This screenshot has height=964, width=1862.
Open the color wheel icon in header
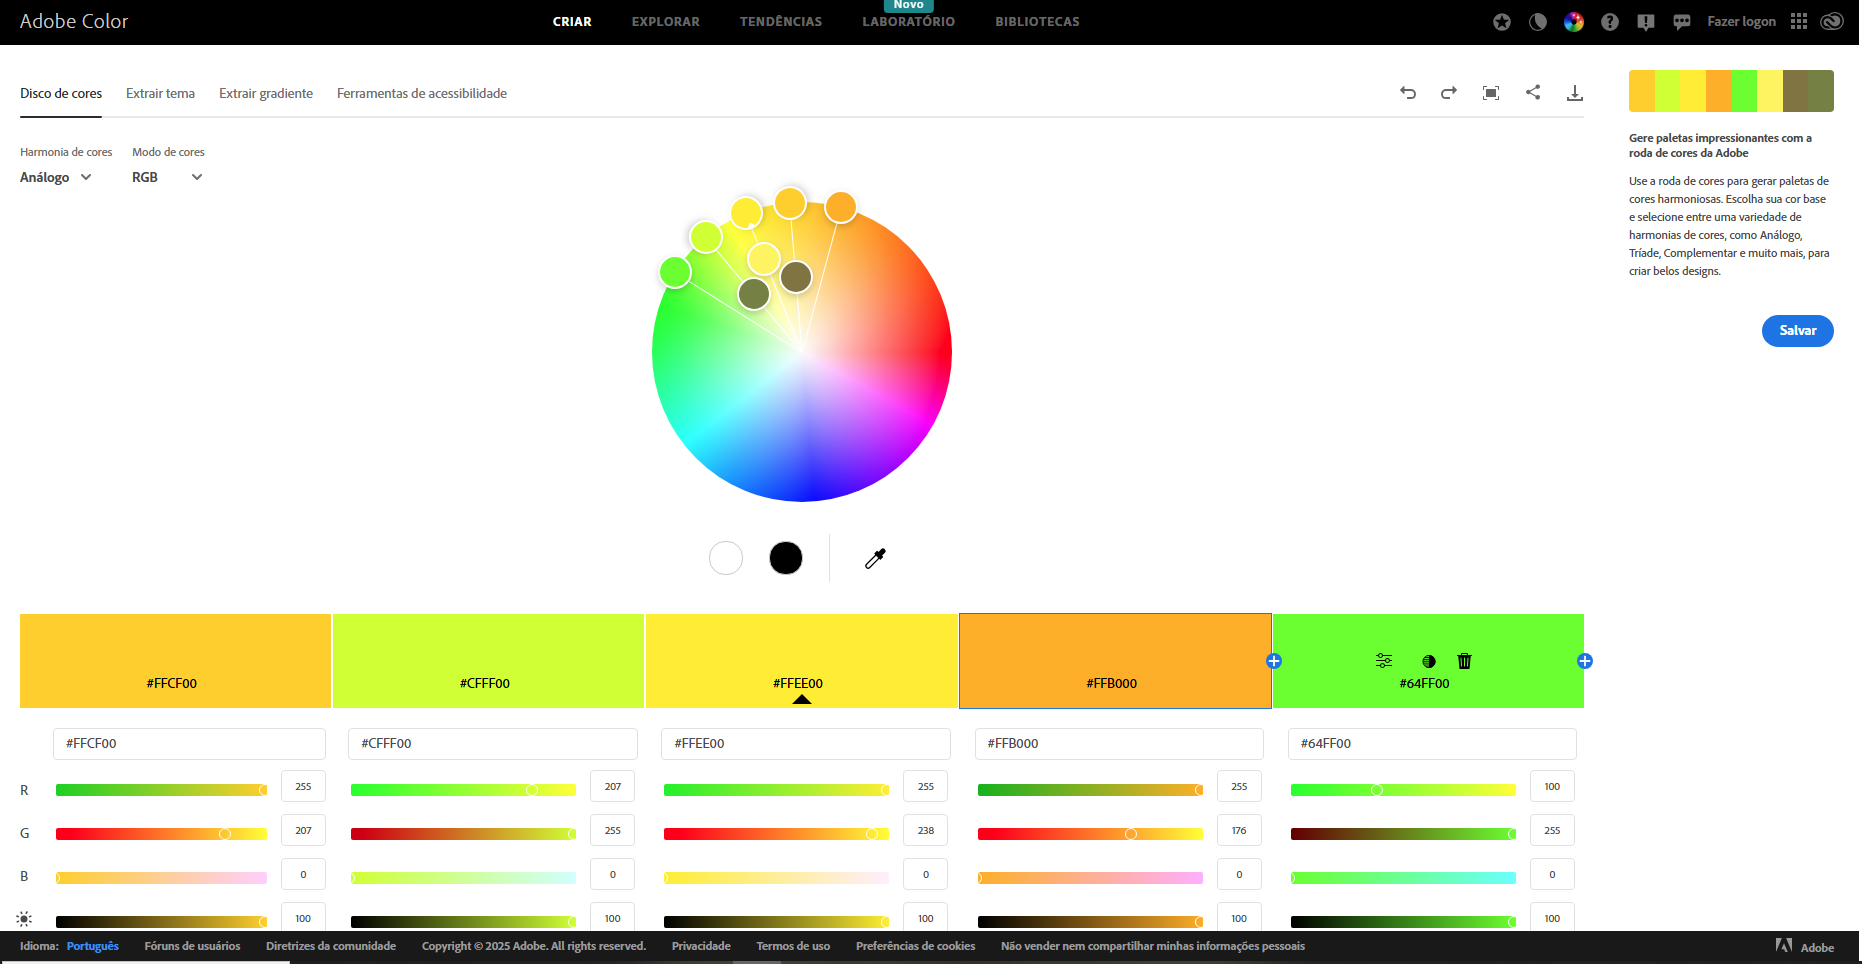(x=1574, y=22)
